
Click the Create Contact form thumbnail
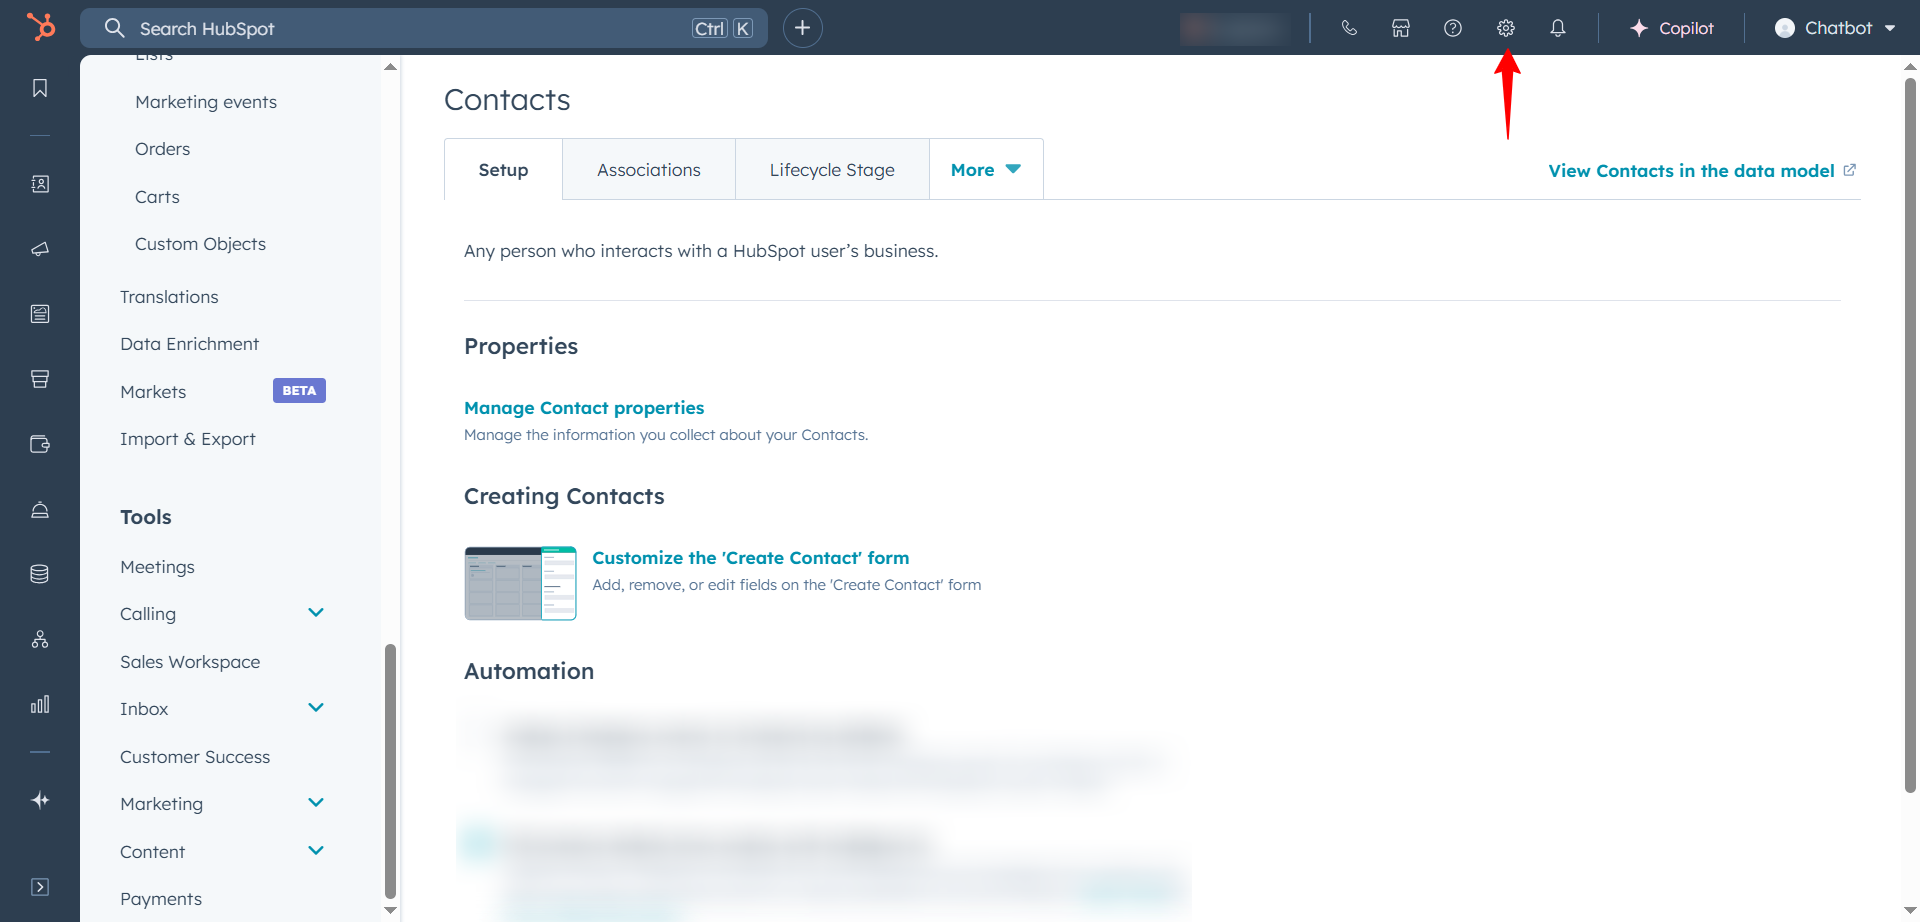[x=520, y=583]
